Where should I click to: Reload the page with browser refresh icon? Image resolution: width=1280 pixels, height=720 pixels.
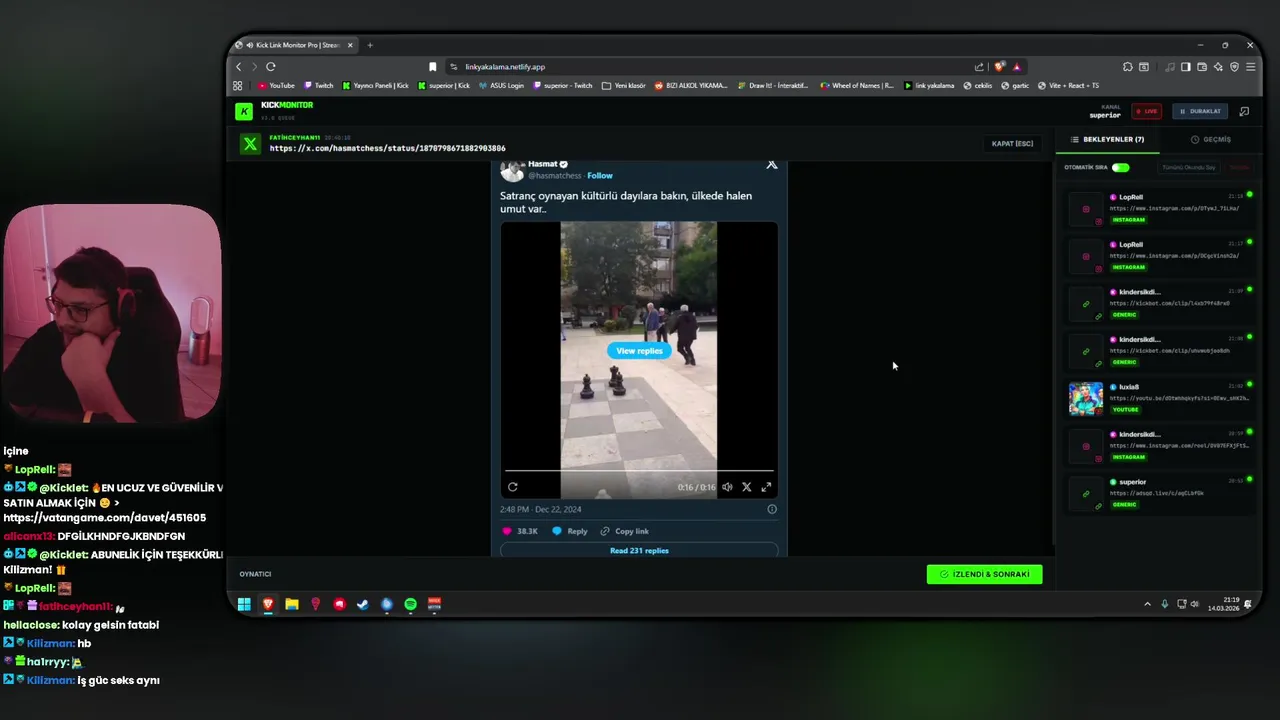tap(271, 67)
